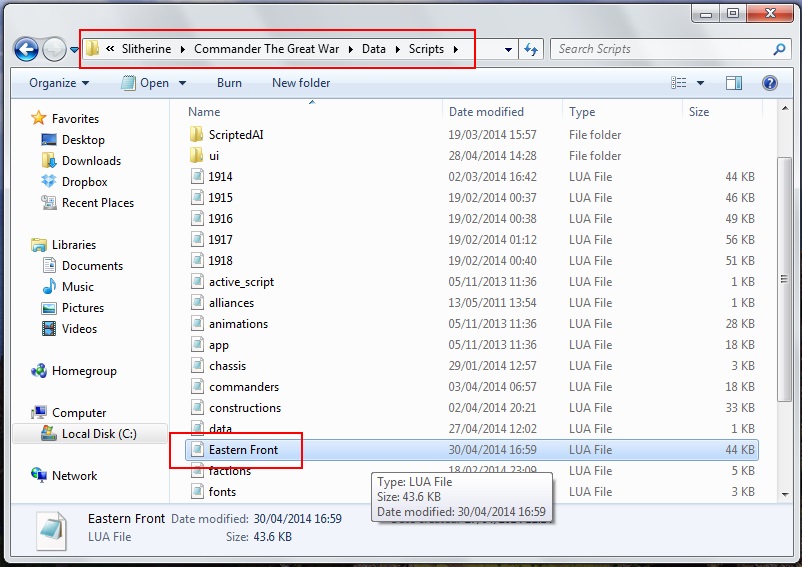Screen dimensions: 802x567
Task: Click the scrollbar up arrow
Action: [x=785, y=108]
